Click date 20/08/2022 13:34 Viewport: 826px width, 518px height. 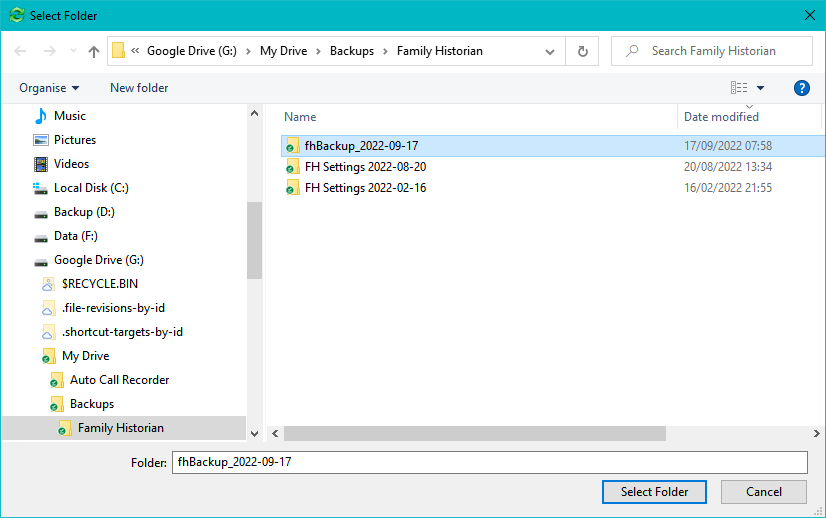727,167
